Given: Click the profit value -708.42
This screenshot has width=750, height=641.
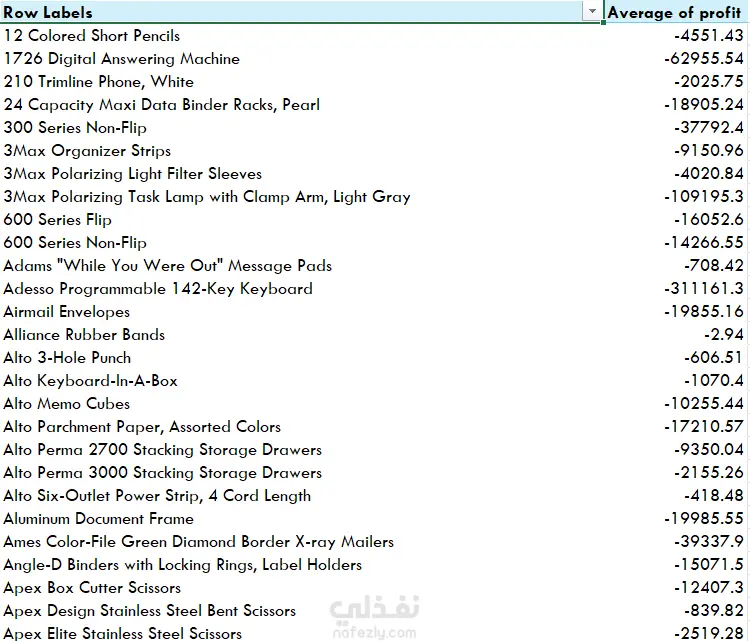Looking at the screenshot, I should pyautogui.click(x=714, y=265).
